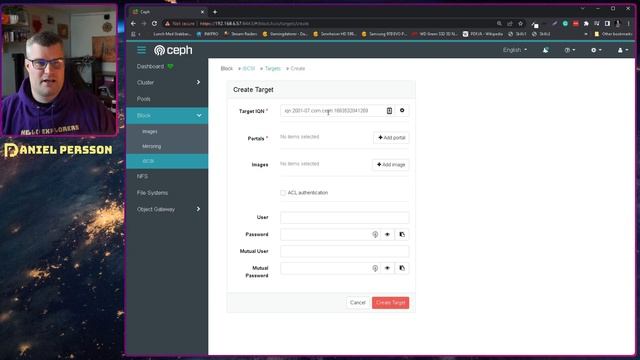The width and height of the screenshot is (640, 360).
Task: Select iSCSI under Block
Action: 167,161
